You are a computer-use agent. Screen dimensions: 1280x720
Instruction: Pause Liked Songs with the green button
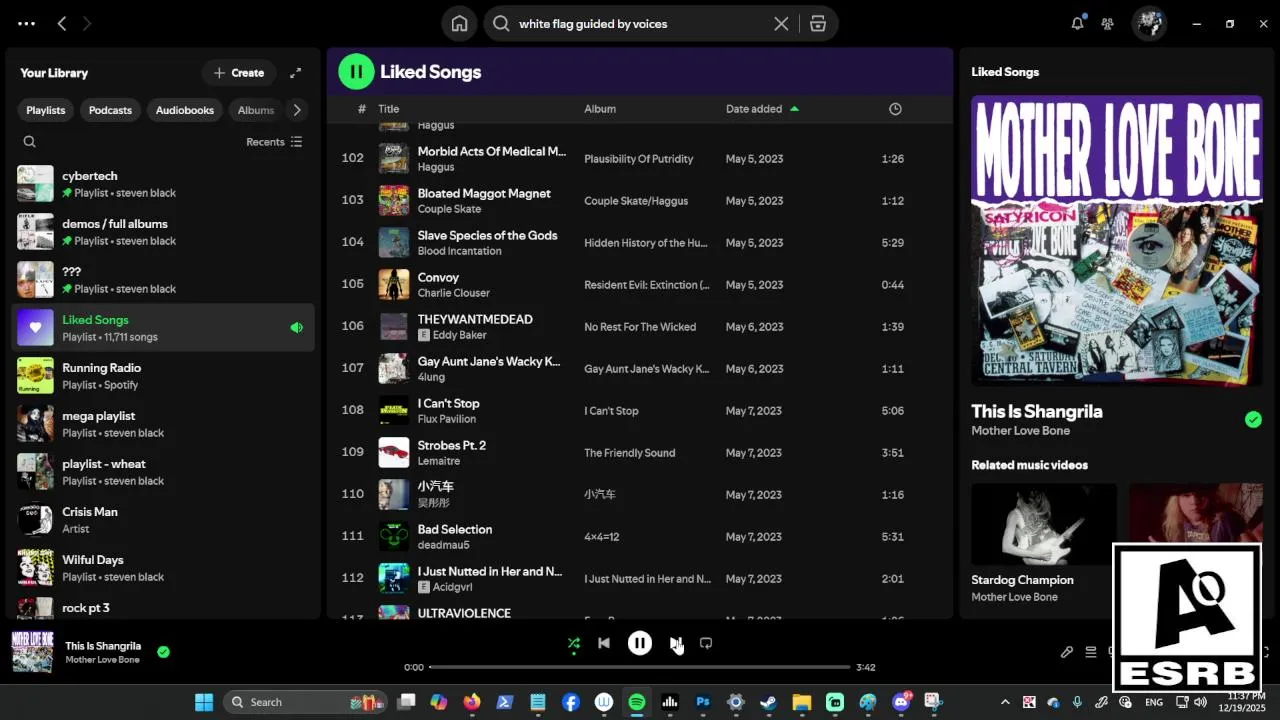point(356,72)
